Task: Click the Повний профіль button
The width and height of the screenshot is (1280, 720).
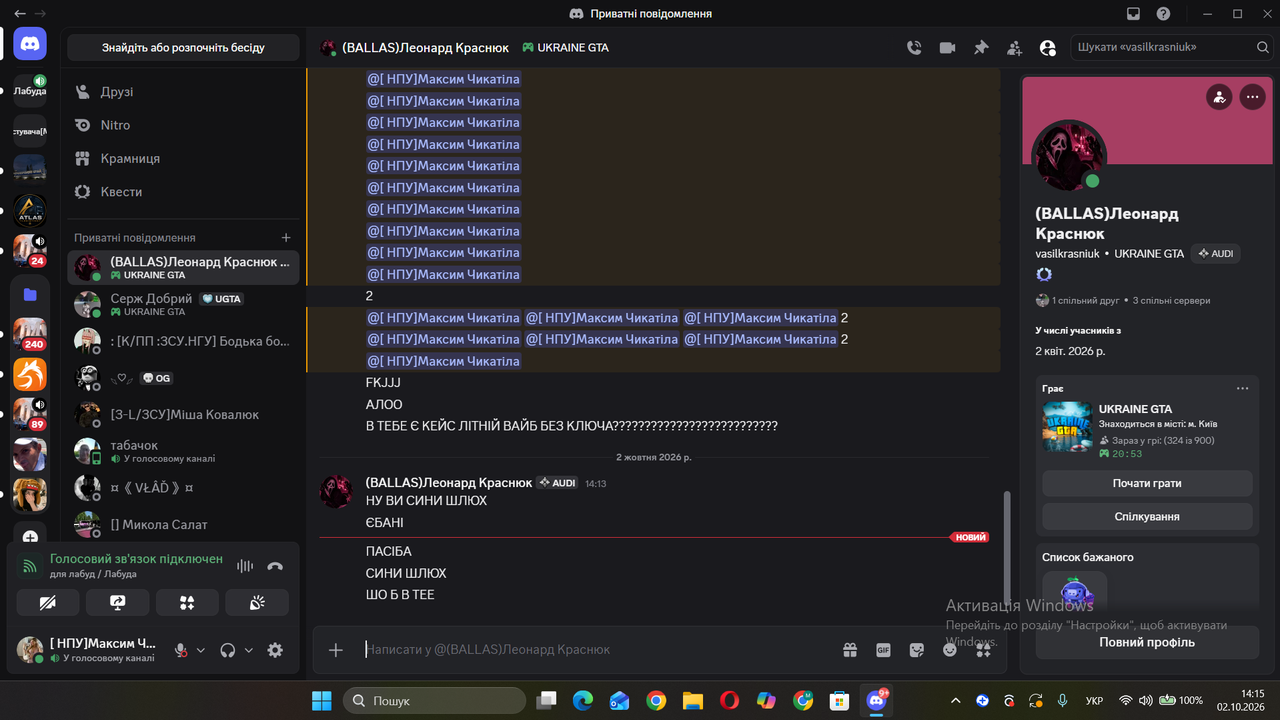Action: coord(1147,642)
